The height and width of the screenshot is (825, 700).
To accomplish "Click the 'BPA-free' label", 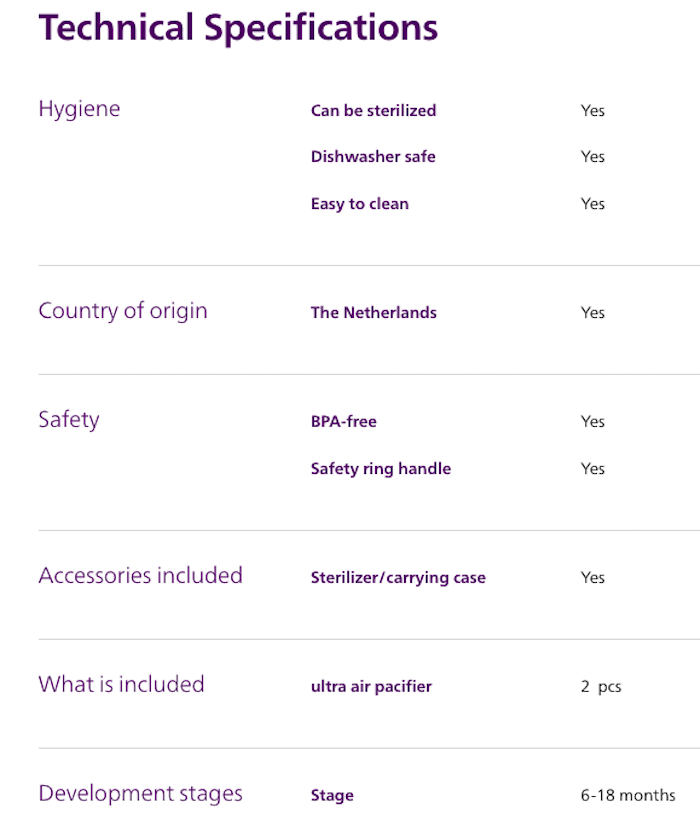I will click(x=345, y=422).
